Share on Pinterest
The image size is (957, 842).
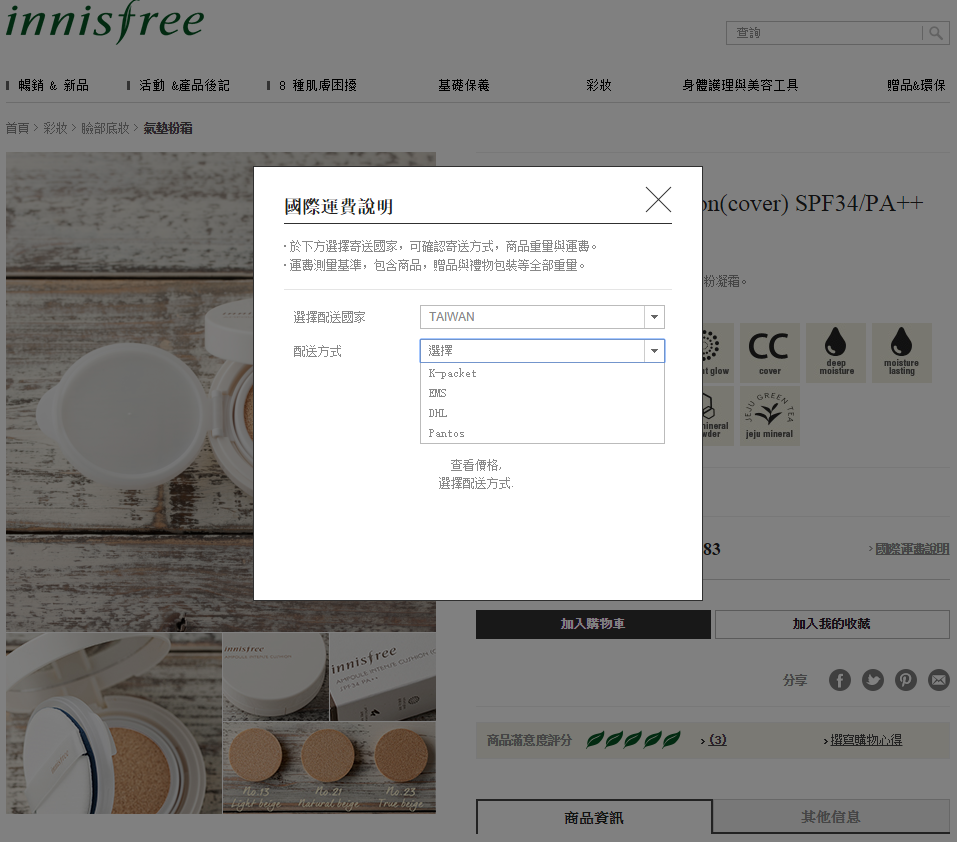(906, 680)
